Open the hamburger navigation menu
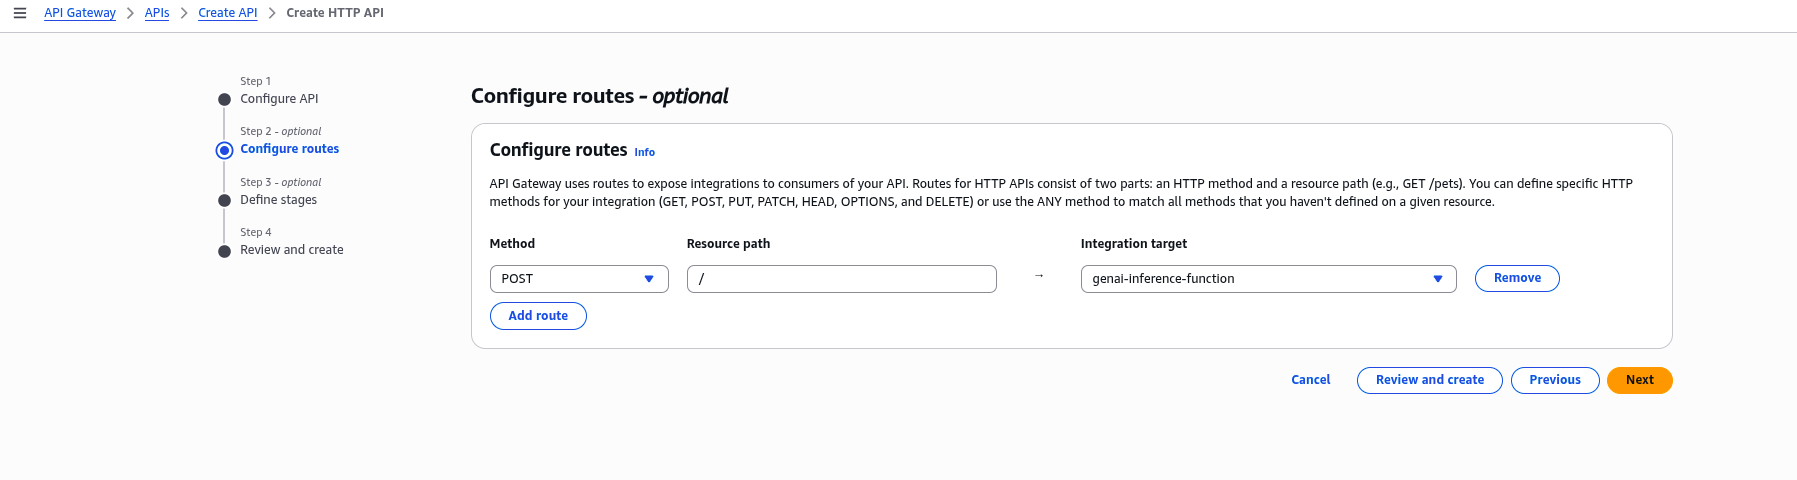The width and height of the screenshot is (1797, 480). (x=20, y=13)
